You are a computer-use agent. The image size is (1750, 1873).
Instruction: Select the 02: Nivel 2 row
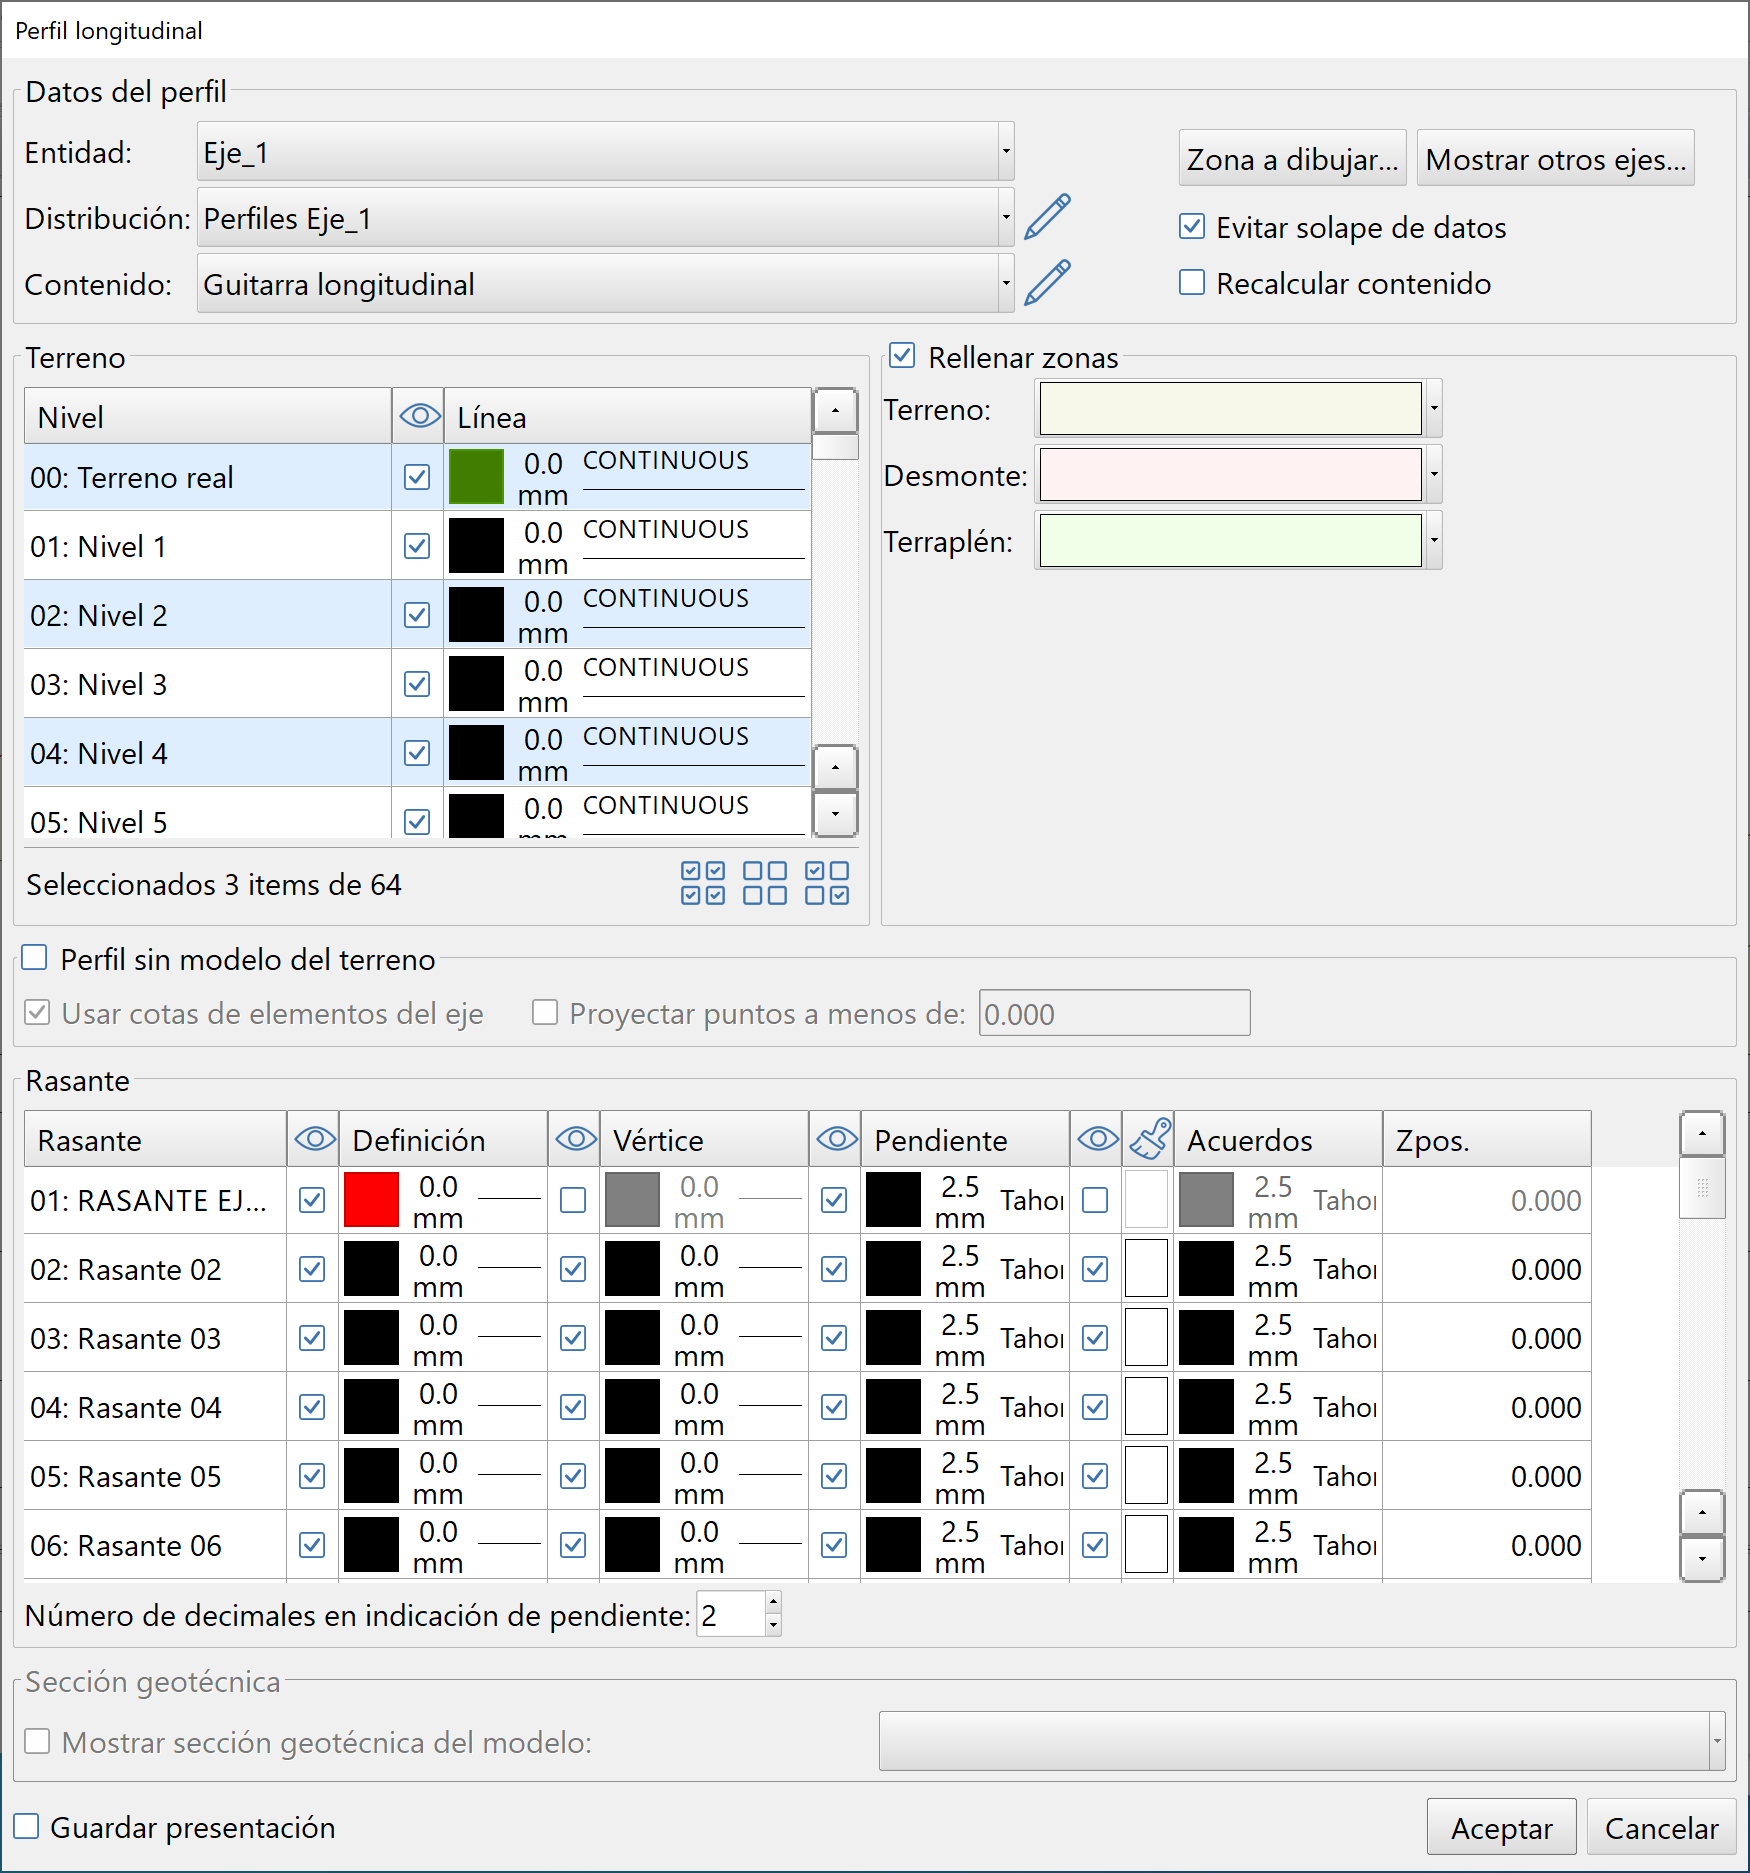[207, 615]
